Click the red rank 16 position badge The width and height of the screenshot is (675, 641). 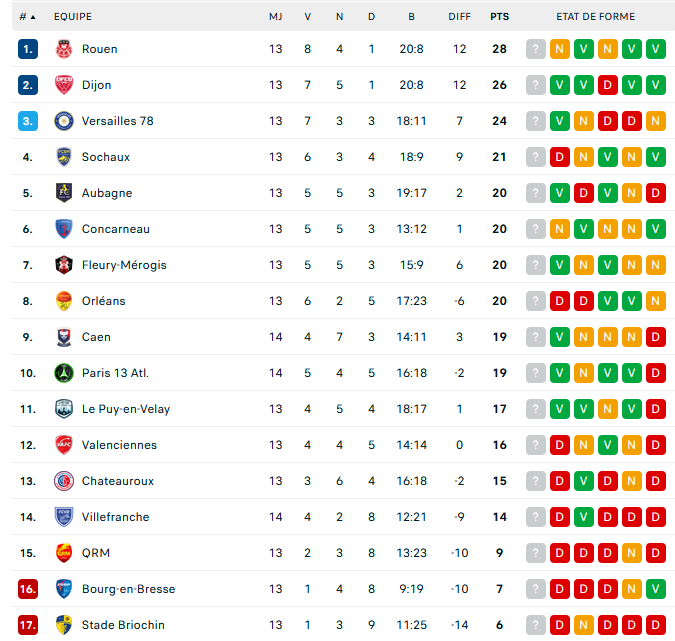27,589
